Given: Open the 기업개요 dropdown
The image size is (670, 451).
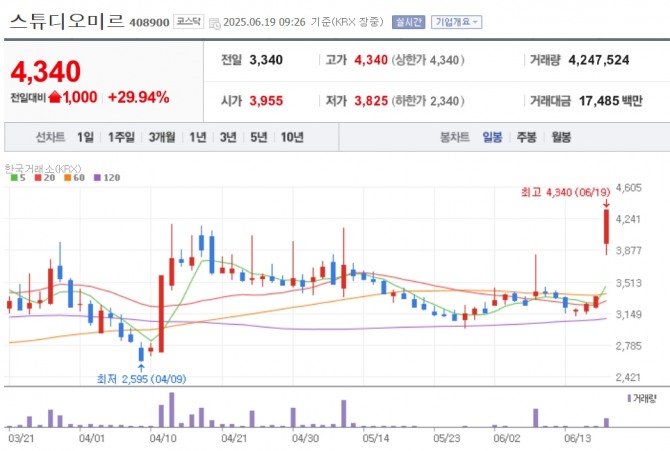Looking at the screenshot, I should click(456, 22).
